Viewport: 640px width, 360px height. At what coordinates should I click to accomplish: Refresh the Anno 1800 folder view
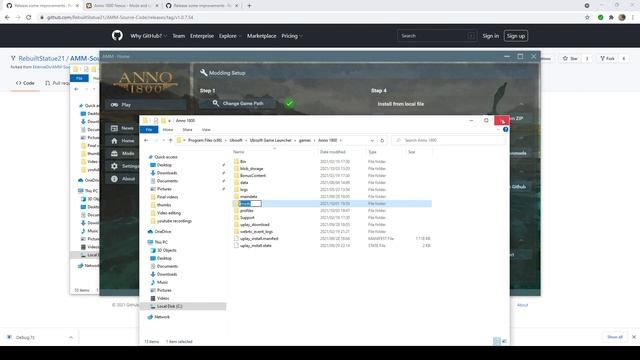382,140
